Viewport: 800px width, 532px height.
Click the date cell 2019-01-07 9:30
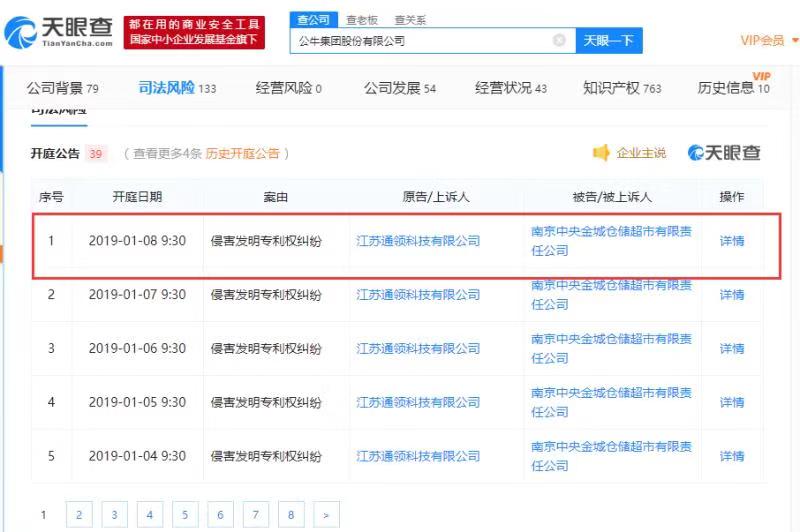point(137,294)
